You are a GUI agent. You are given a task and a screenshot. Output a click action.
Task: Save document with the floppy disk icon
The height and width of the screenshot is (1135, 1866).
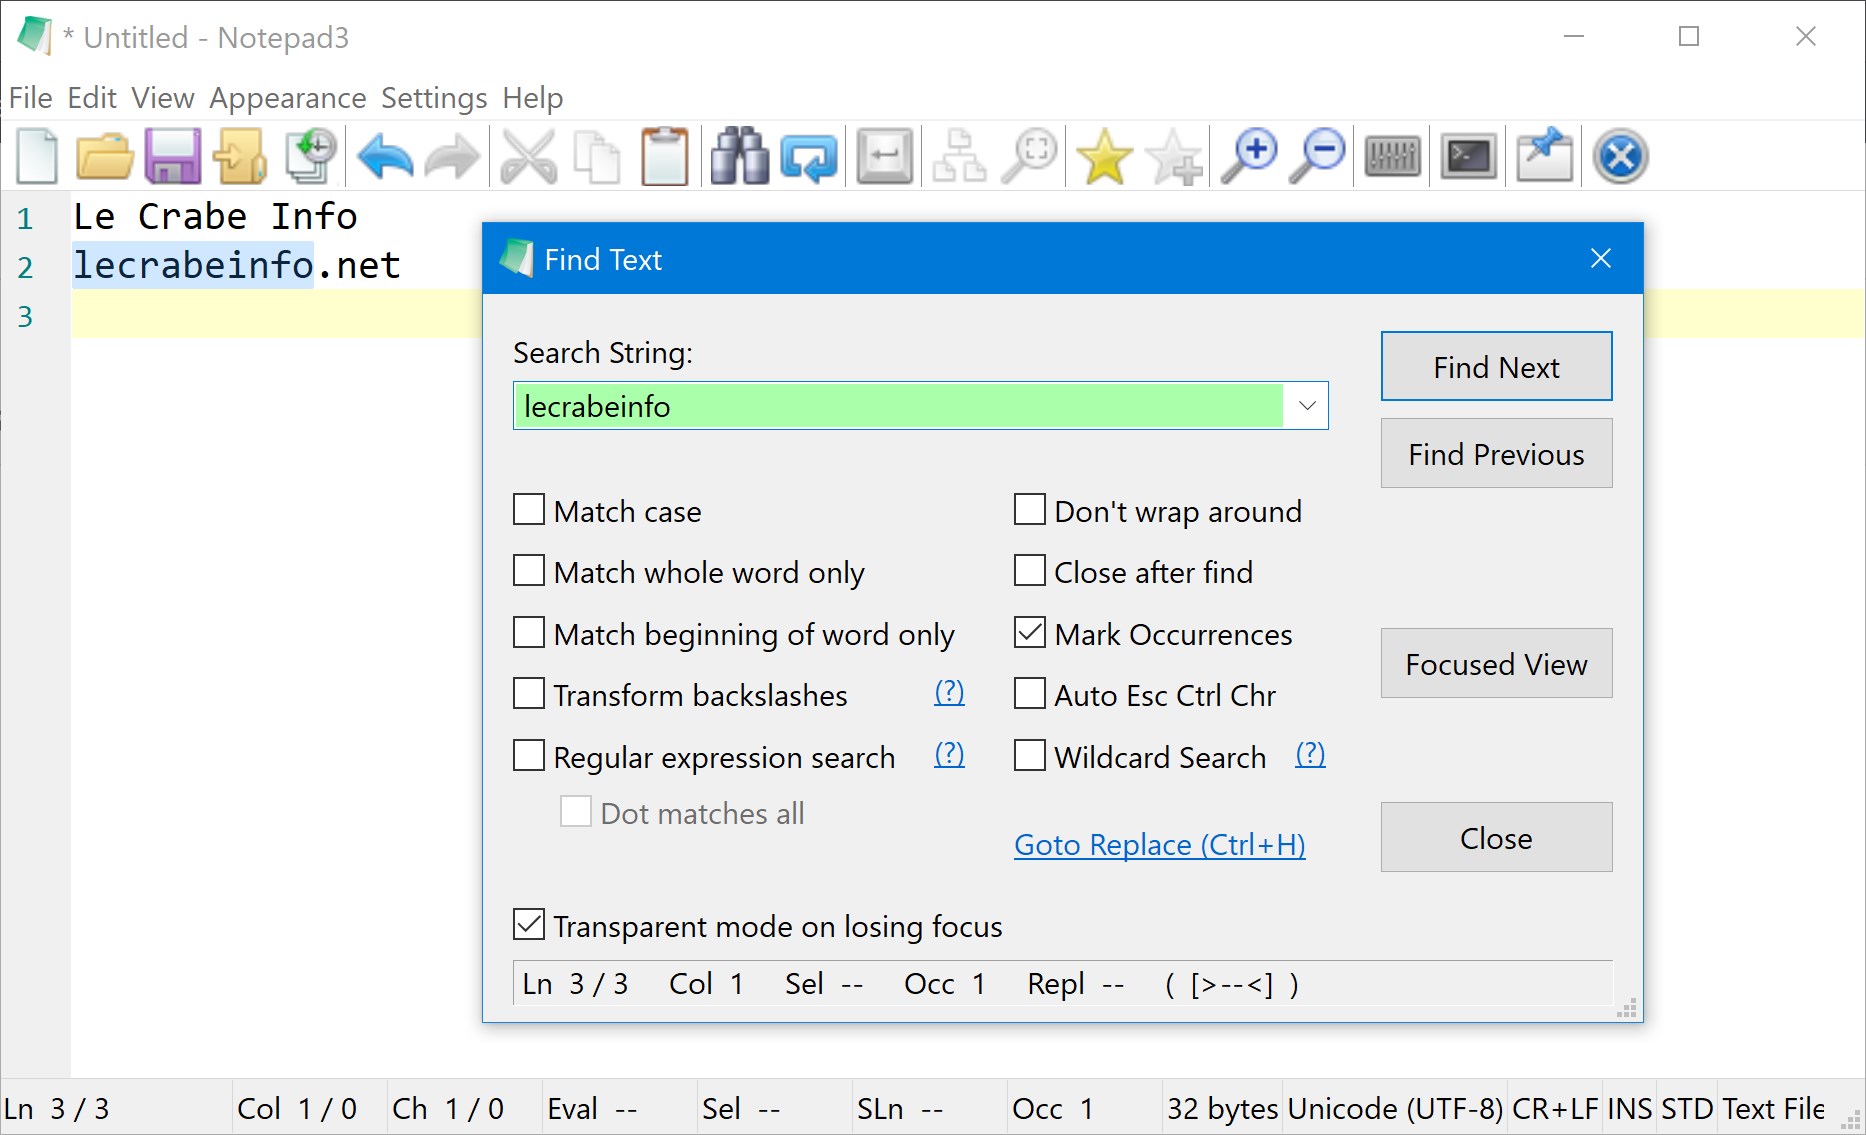(173, 156)
